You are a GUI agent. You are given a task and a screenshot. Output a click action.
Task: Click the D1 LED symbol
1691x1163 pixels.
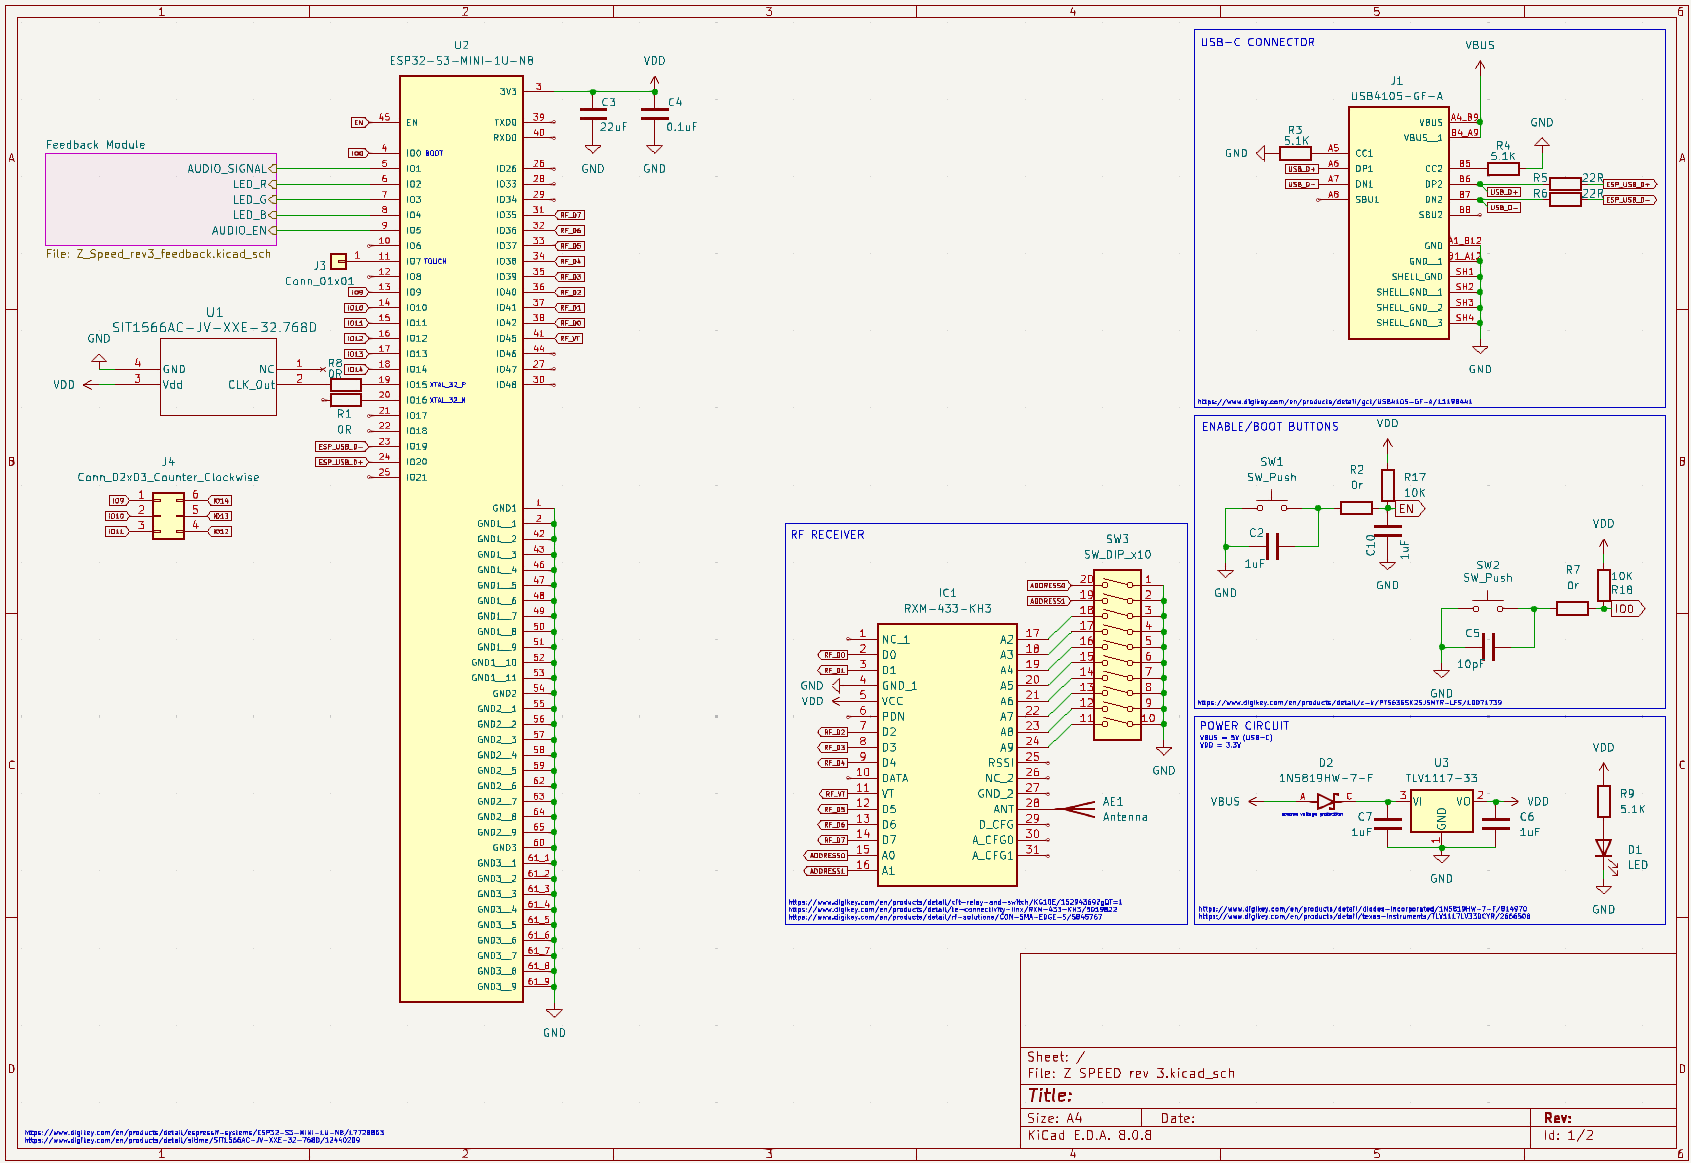(1603, 849)
